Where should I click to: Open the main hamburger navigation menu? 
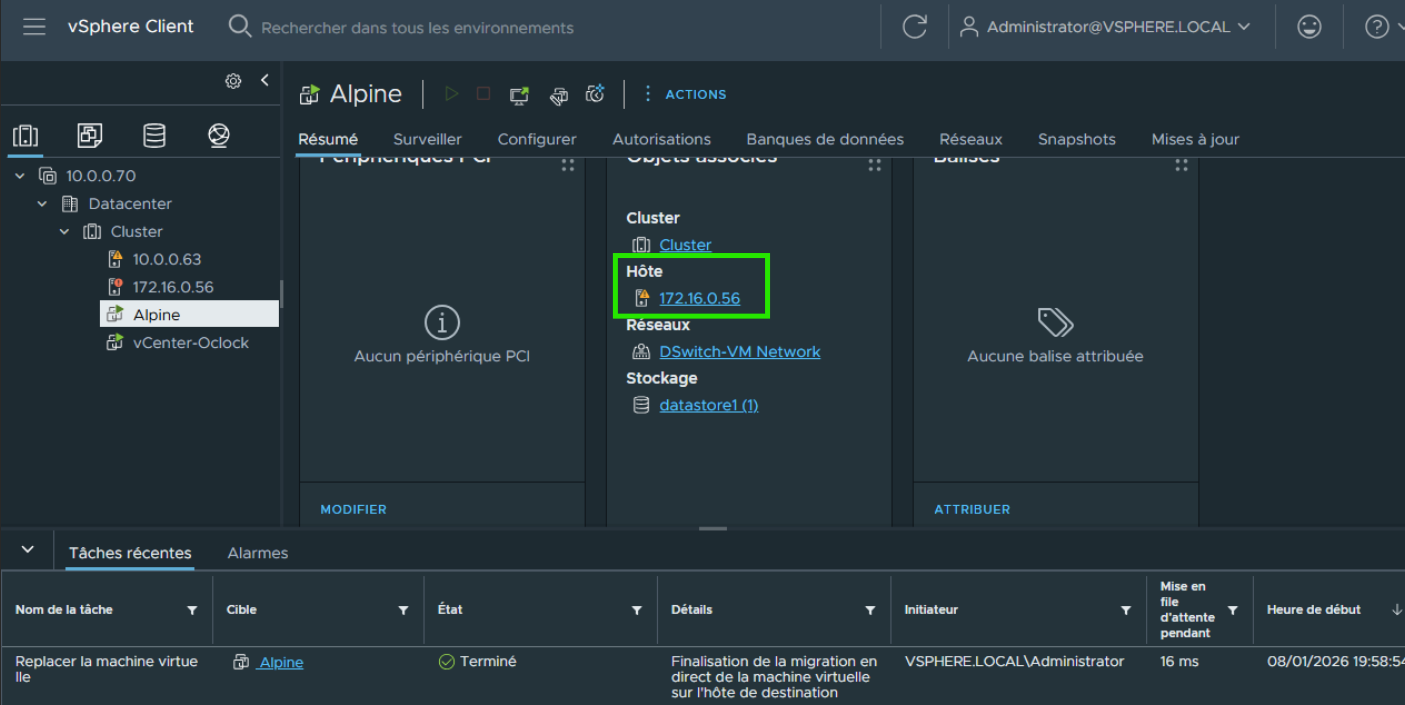pyautogui.click(x=34, y=27)
